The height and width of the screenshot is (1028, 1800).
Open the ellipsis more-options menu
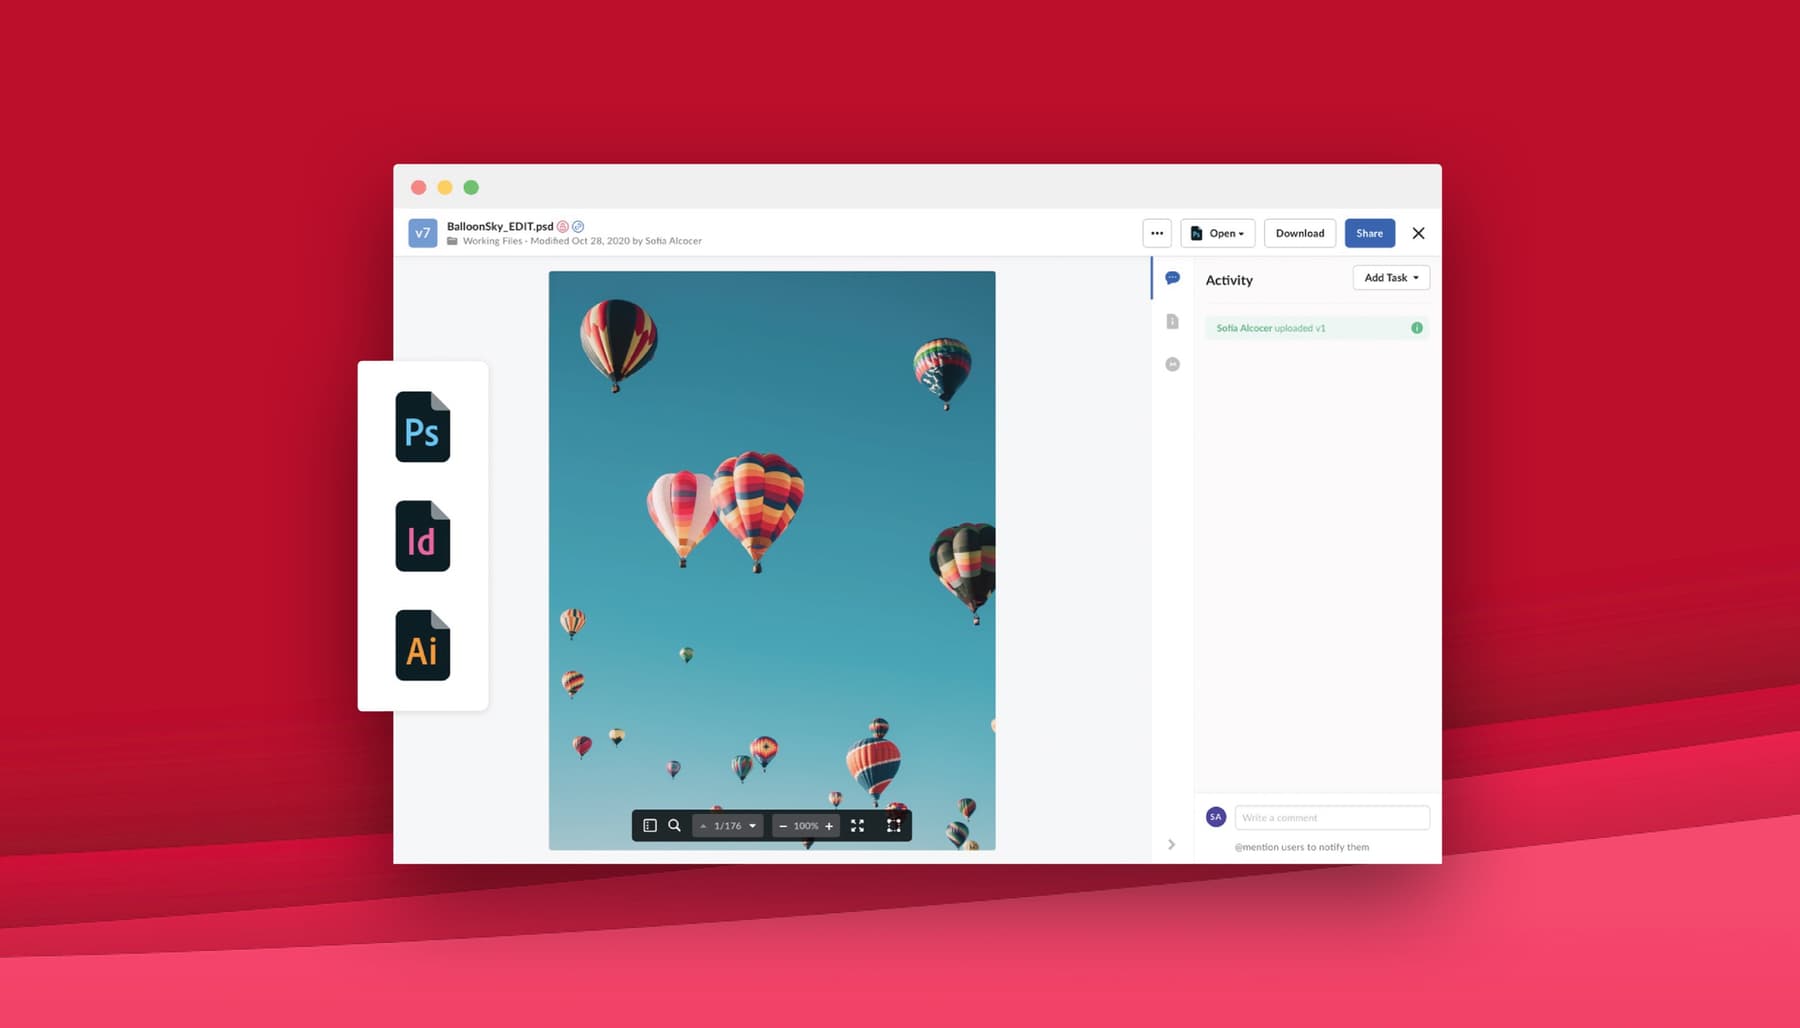pyautogui.click(x=1157, y=233)
